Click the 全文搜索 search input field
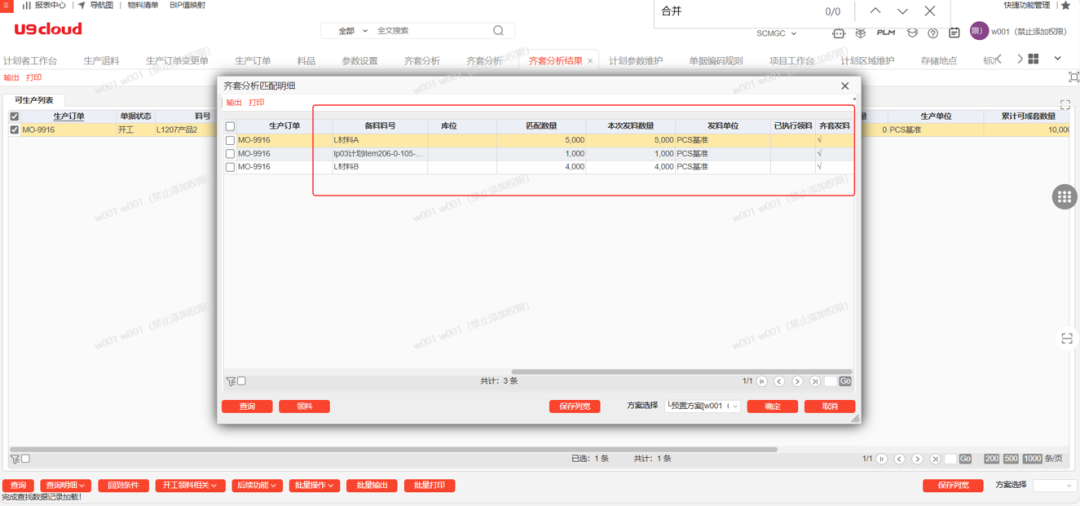This screenshot has height=506, width=1080. point(440,31)
